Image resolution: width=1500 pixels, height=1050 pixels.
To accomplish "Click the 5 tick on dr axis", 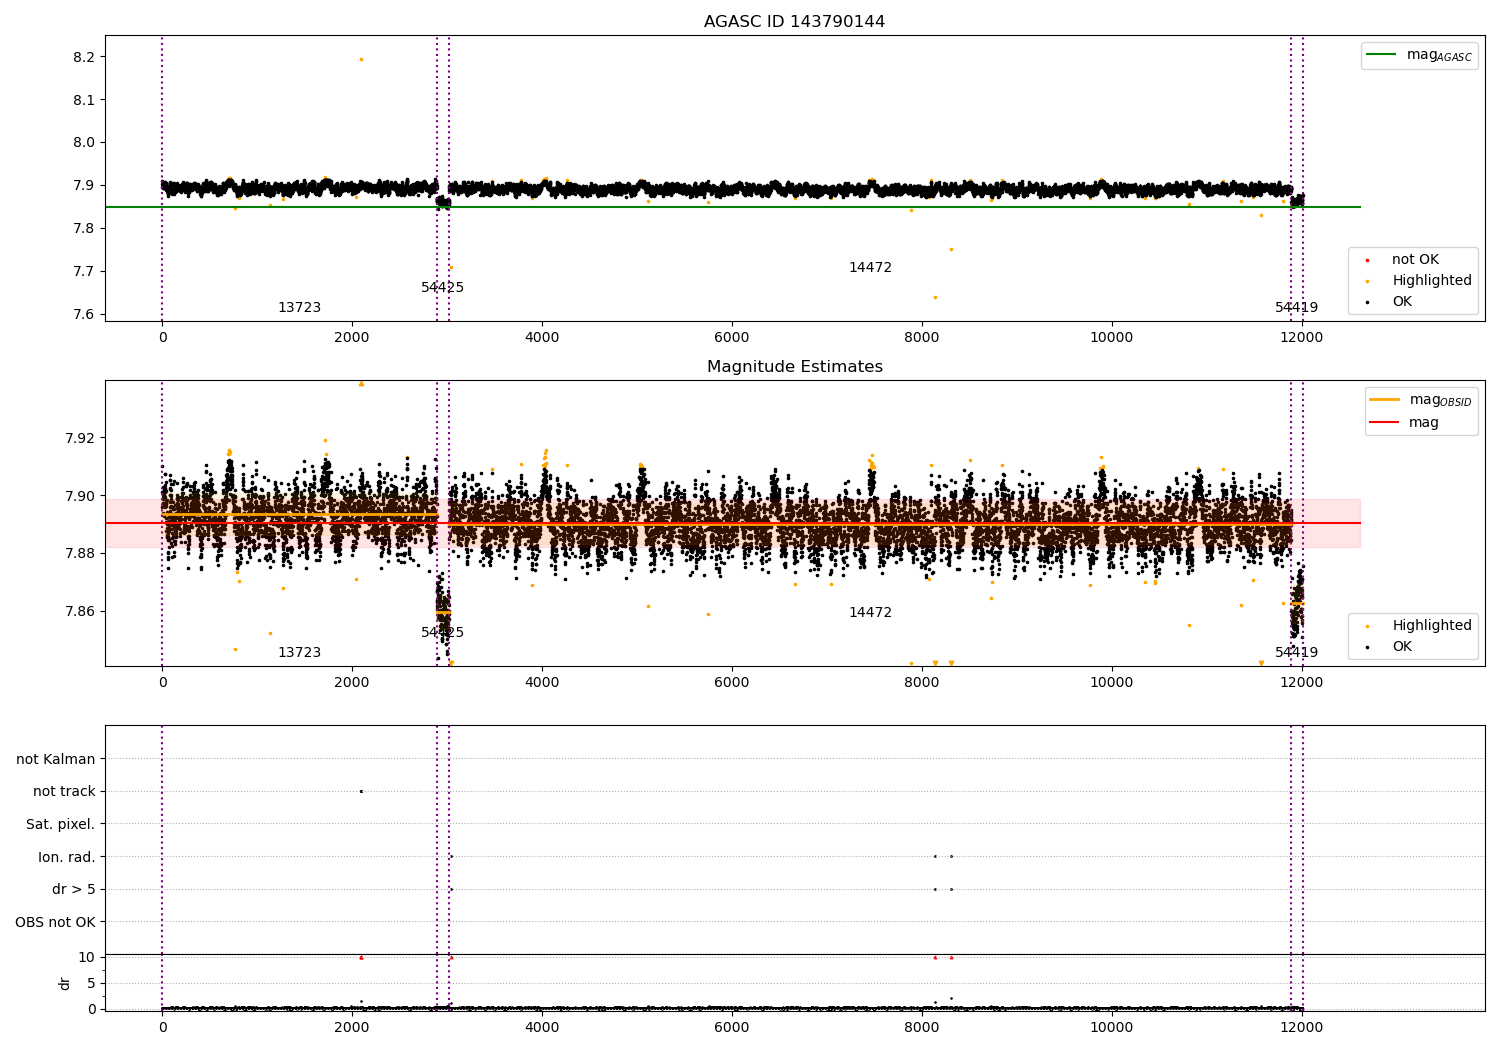I will [92, 984].
